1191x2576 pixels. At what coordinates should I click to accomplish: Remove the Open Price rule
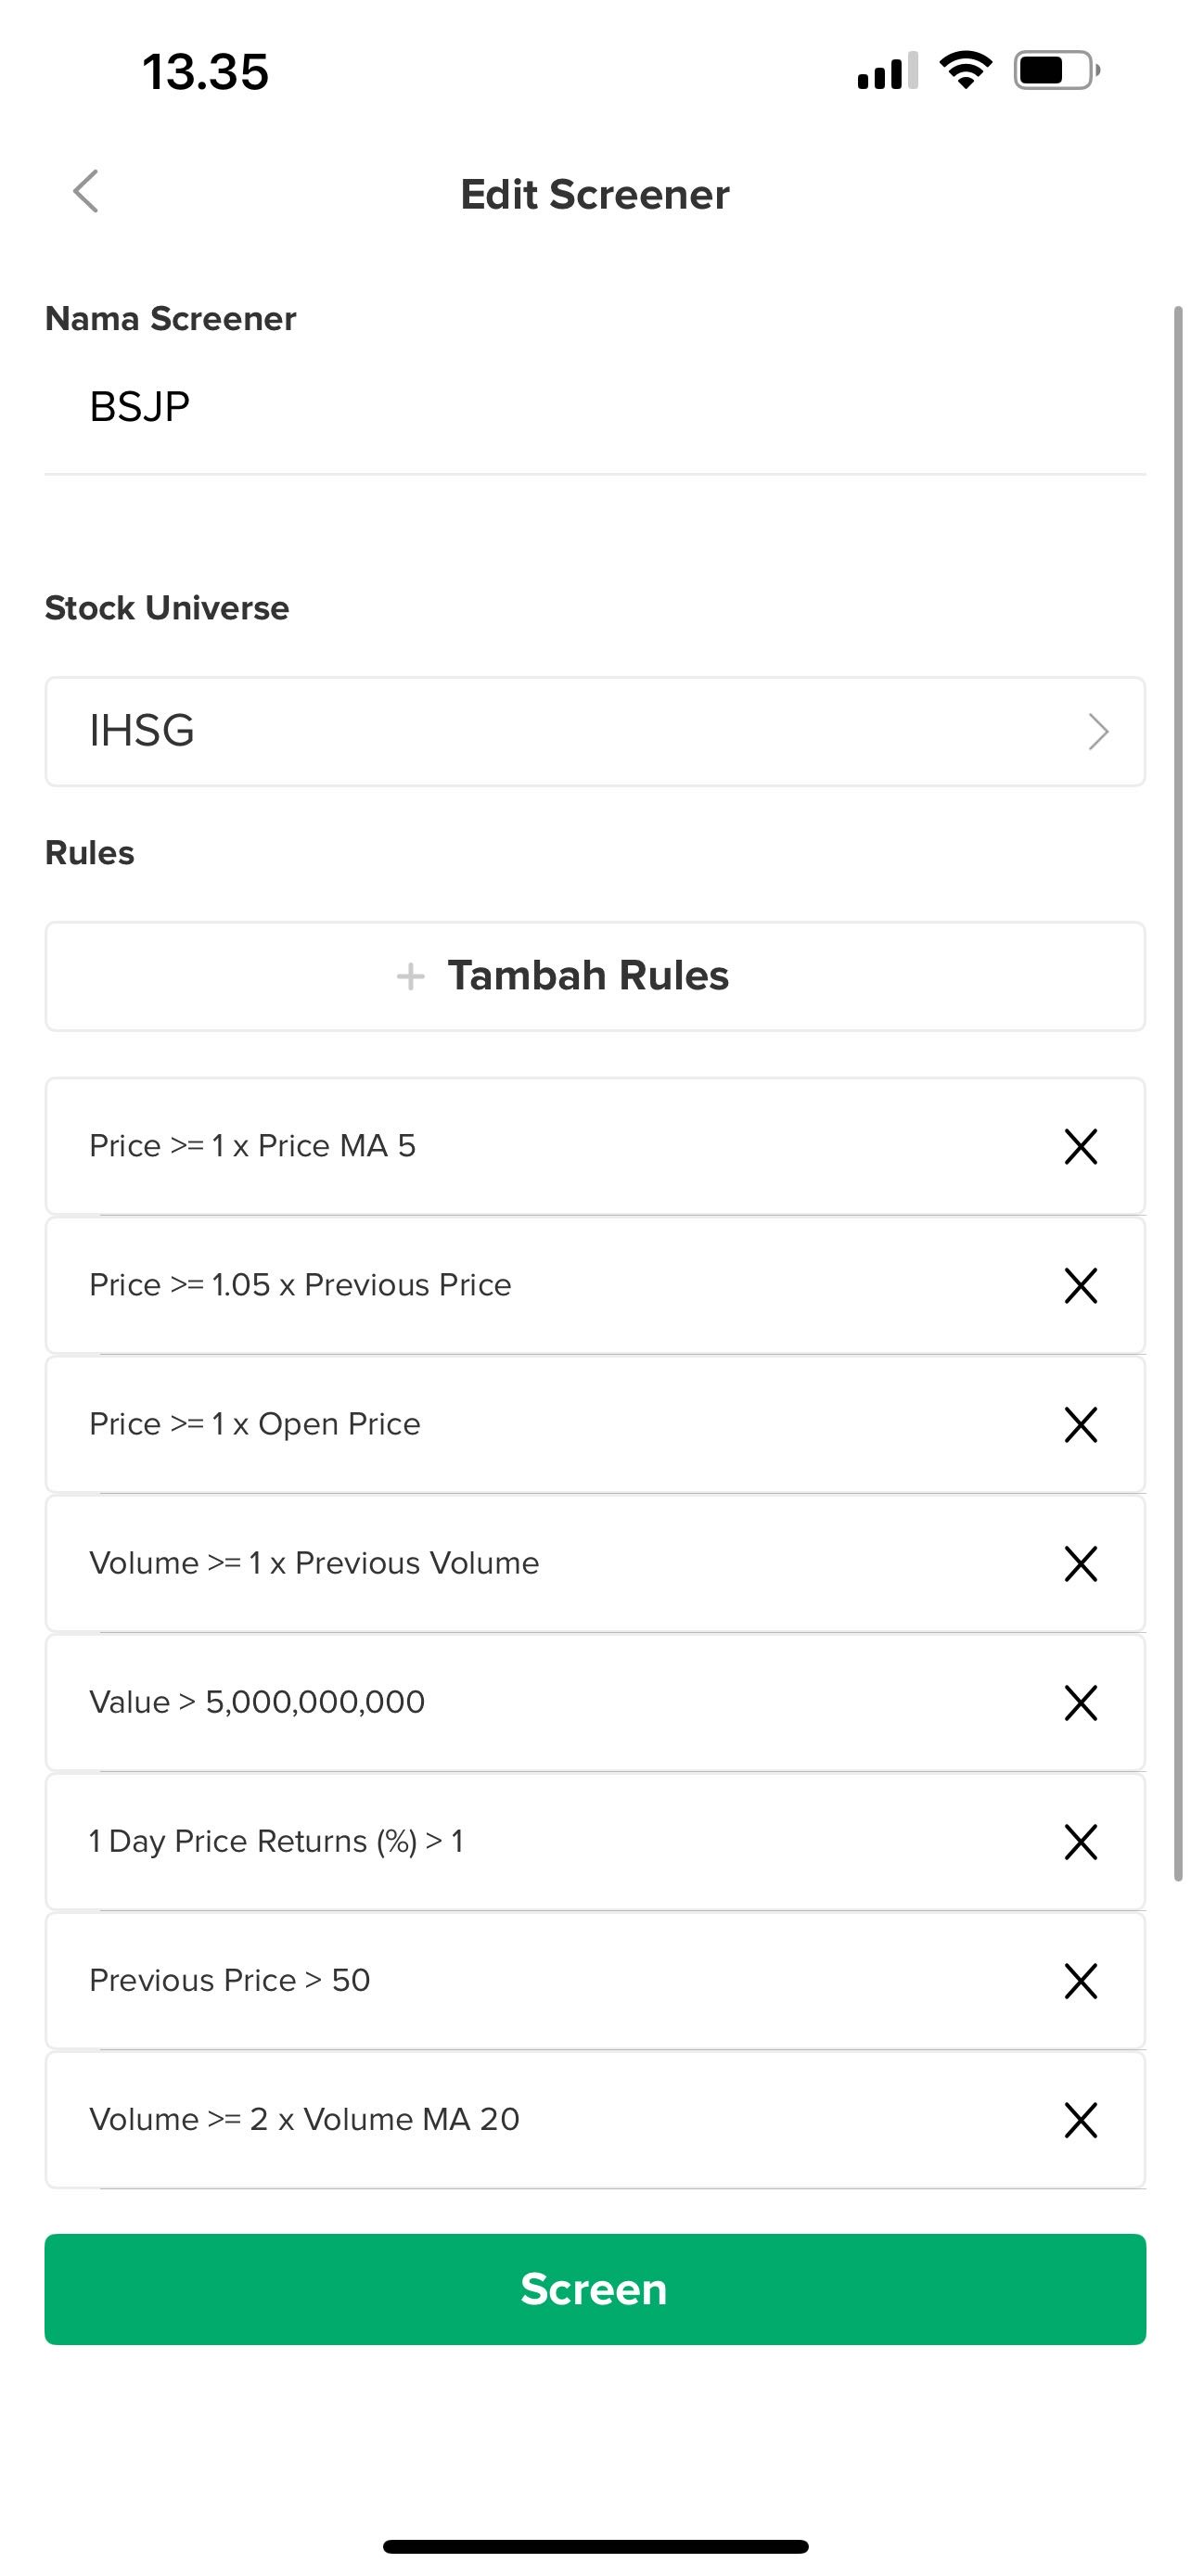point(1080,1424)
